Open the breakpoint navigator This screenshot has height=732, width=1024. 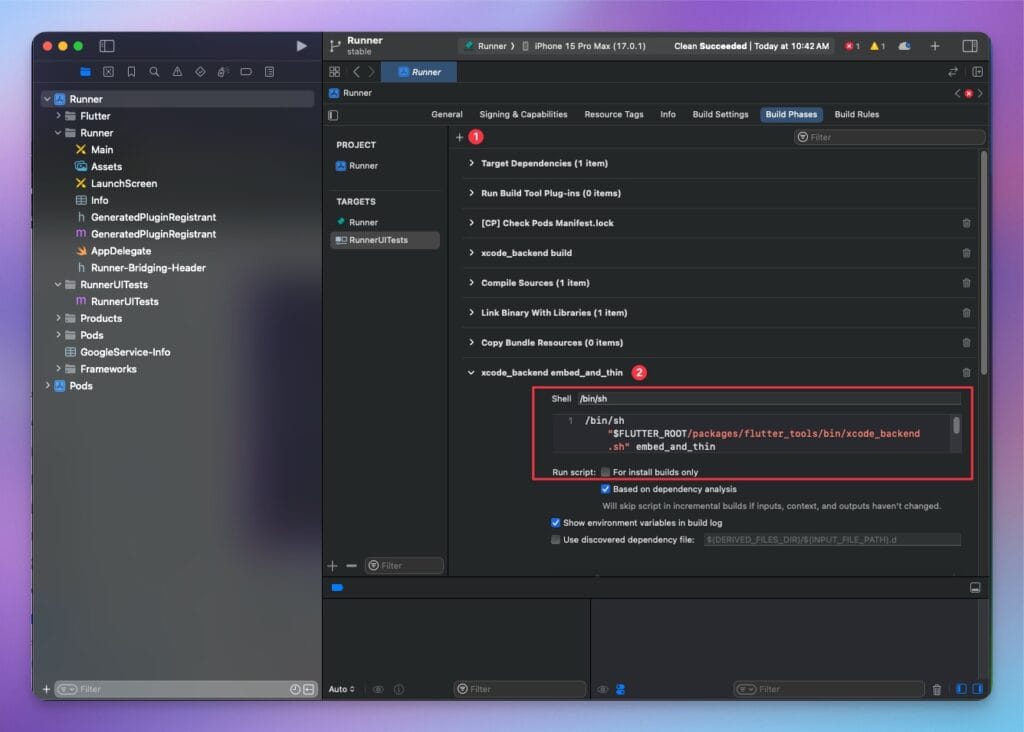246,72
